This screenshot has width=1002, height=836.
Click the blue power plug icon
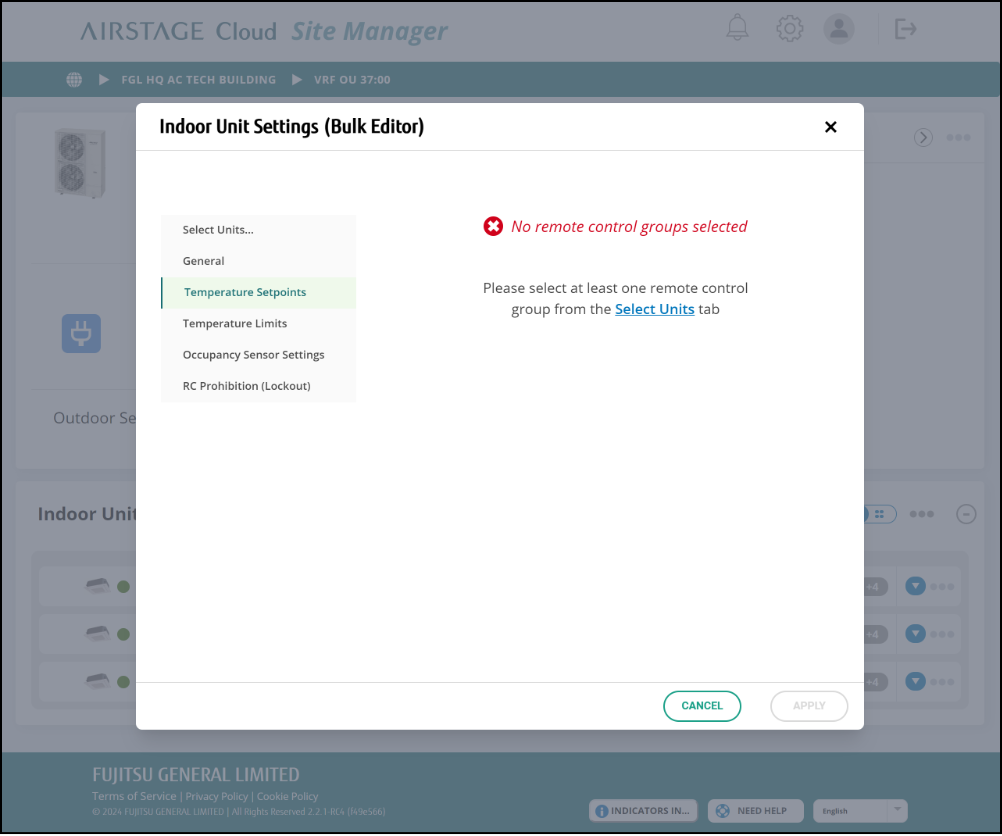click(81, 333)
